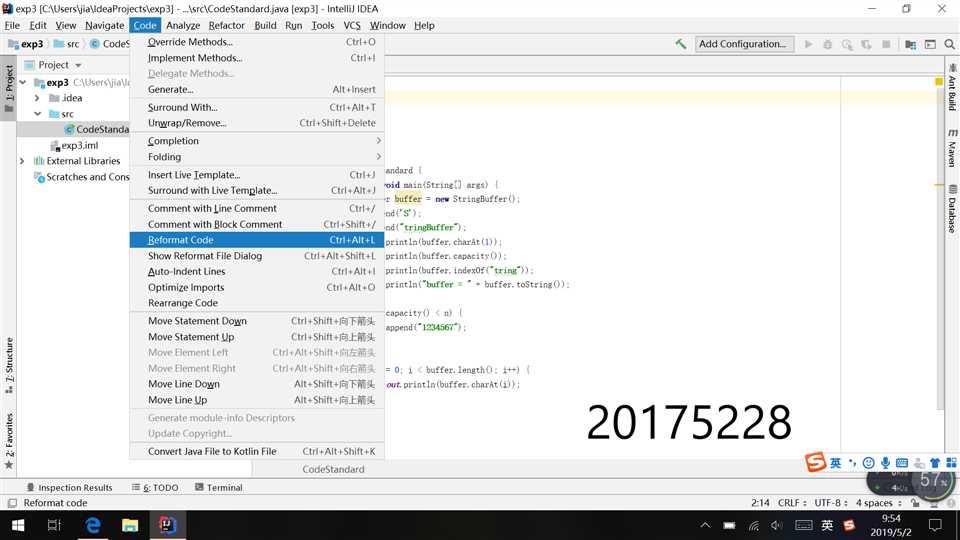Open the Analyze menu in menu bar
Image resolution: width=960 pixels, height=540 pixels.
[183, 25]
